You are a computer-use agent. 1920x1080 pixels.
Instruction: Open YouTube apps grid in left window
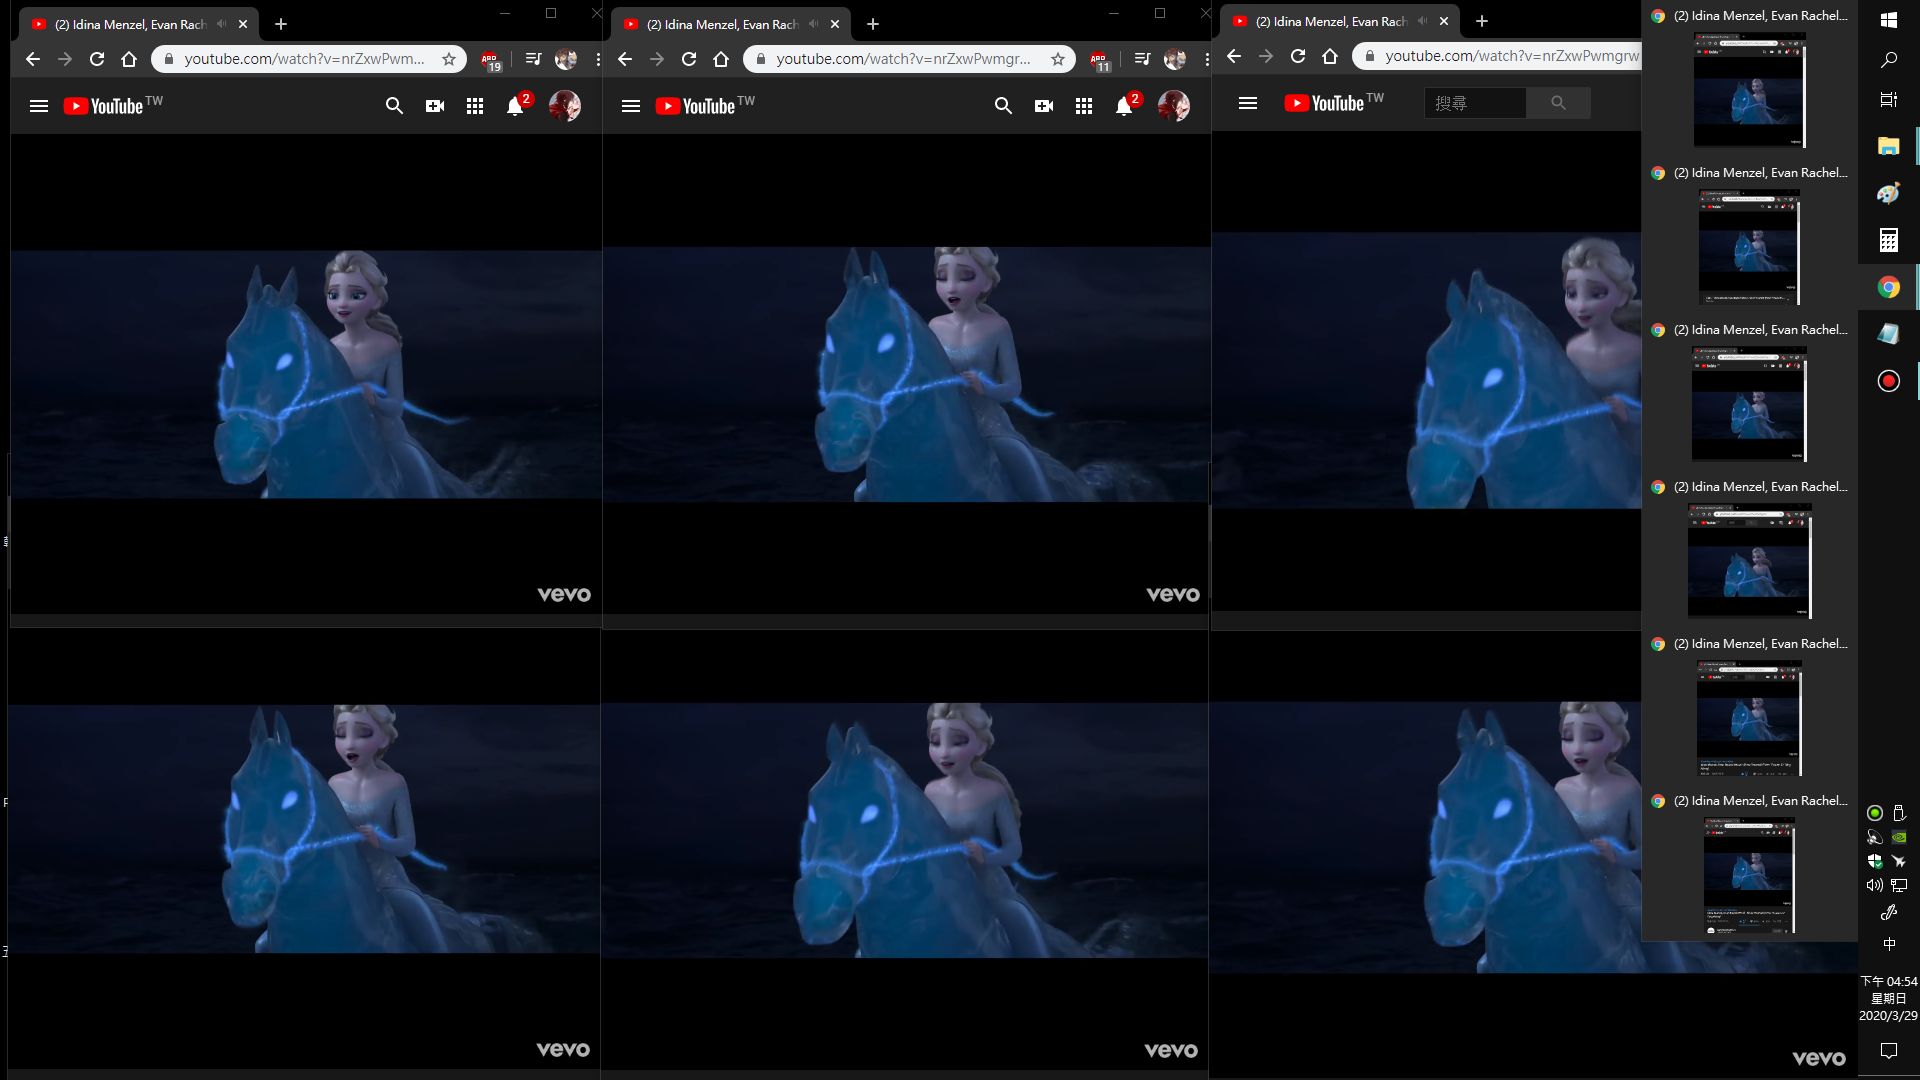475,106
